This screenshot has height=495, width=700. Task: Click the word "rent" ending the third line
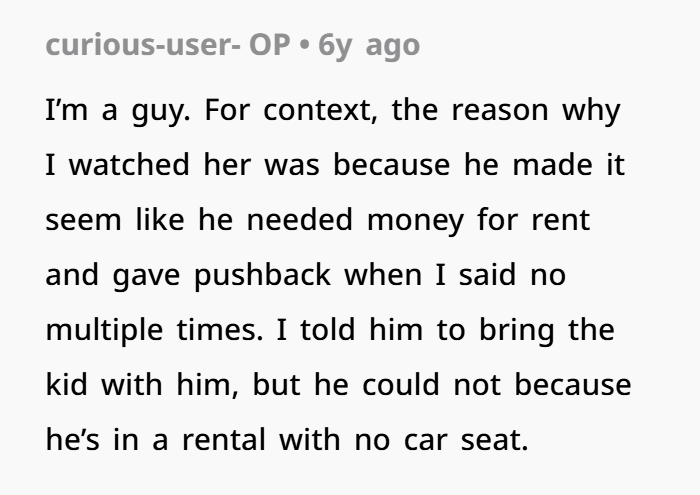pos(561,220)
